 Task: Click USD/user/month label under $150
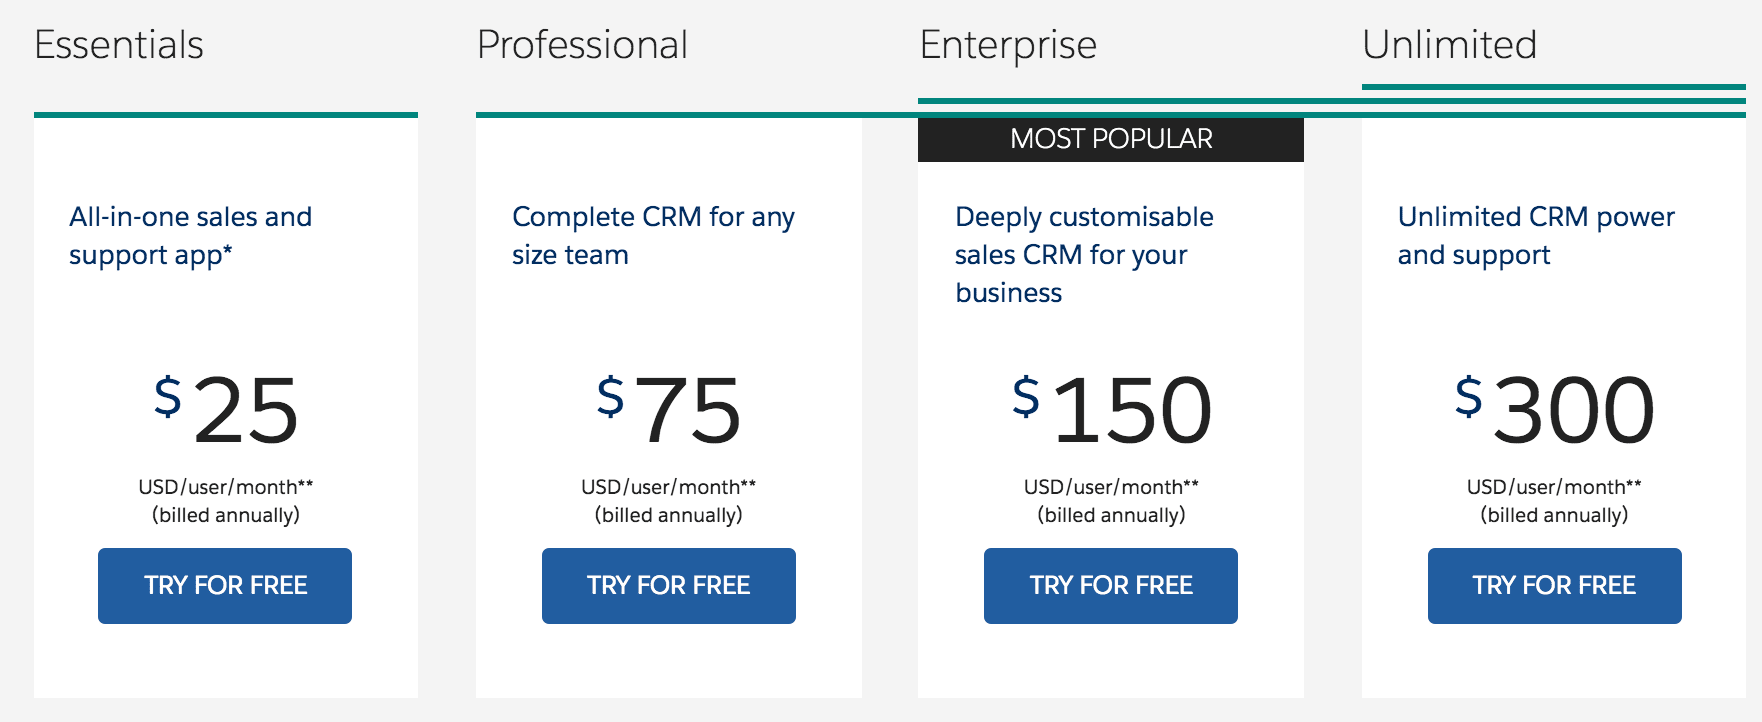[1111, 487]
